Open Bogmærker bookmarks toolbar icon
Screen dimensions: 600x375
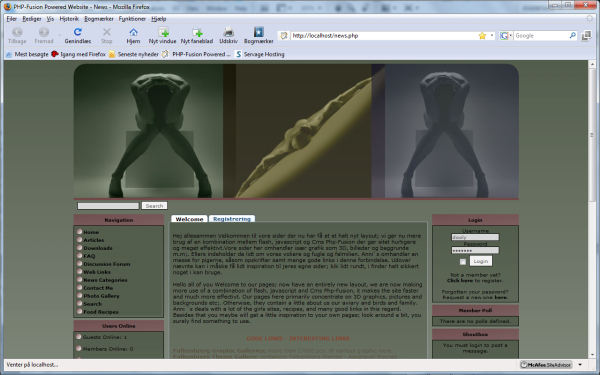point(259,32)
